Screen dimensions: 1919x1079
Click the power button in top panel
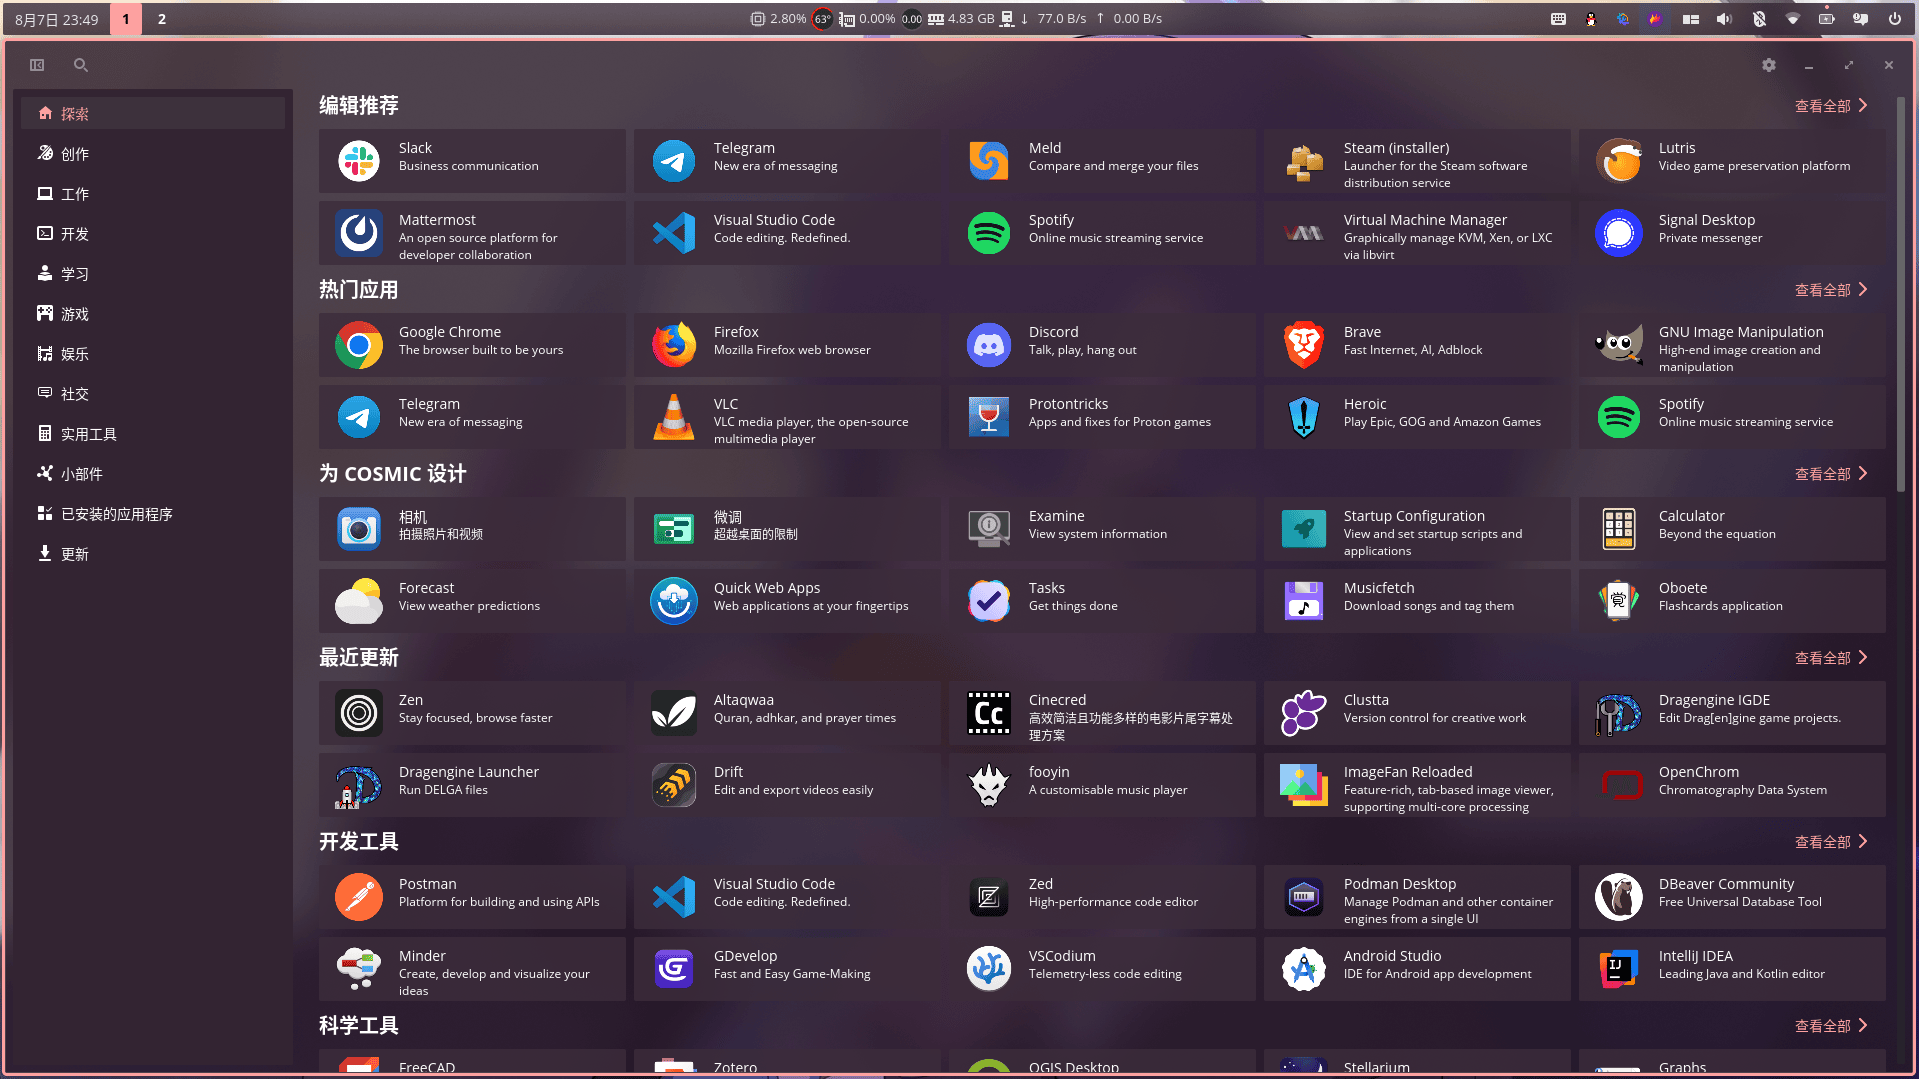point(1894,19)
